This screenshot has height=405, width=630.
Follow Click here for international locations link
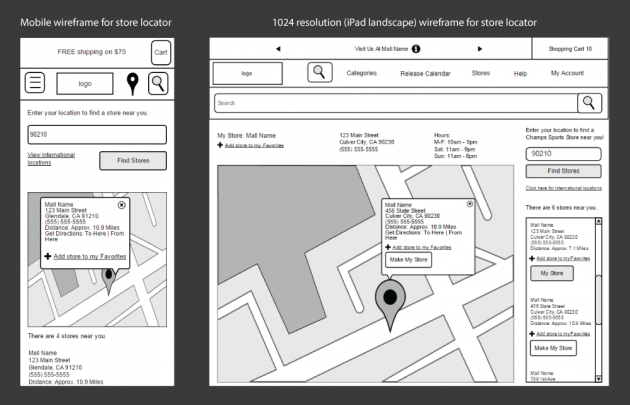point(564,188)
